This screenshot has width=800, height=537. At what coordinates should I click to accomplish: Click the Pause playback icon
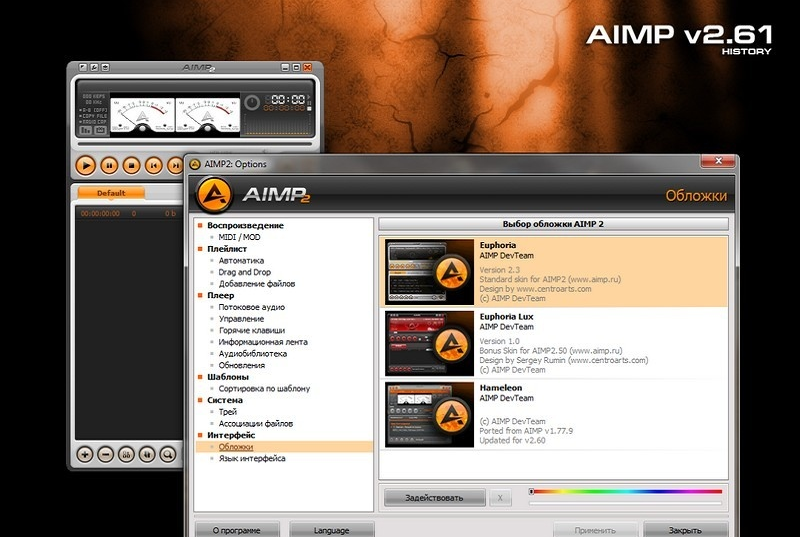[x=108, y=165]
